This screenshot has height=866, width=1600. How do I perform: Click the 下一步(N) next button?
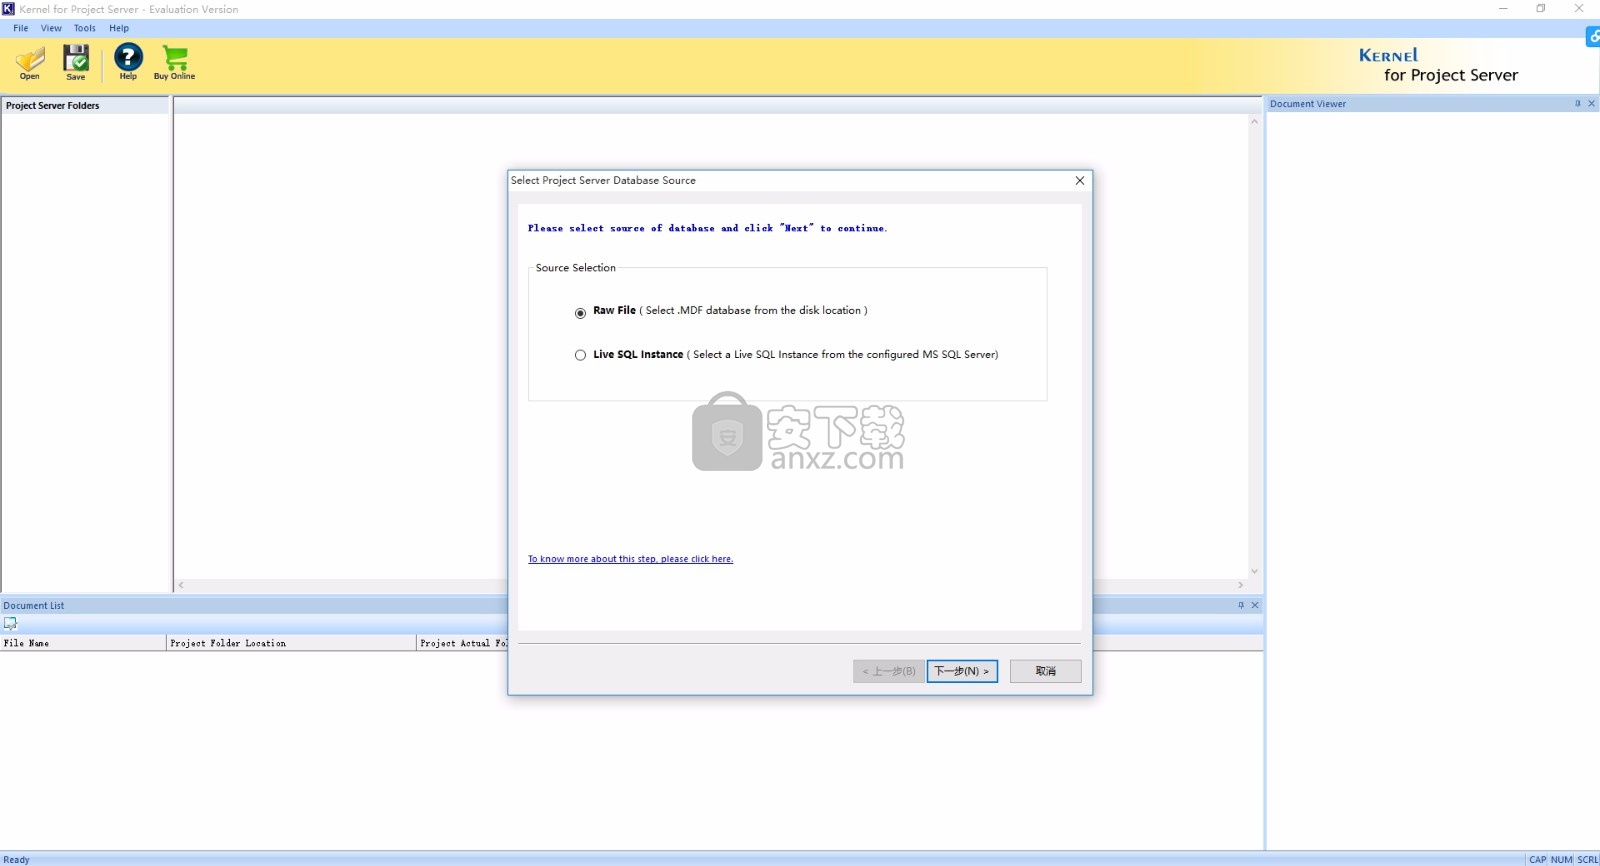962,671
